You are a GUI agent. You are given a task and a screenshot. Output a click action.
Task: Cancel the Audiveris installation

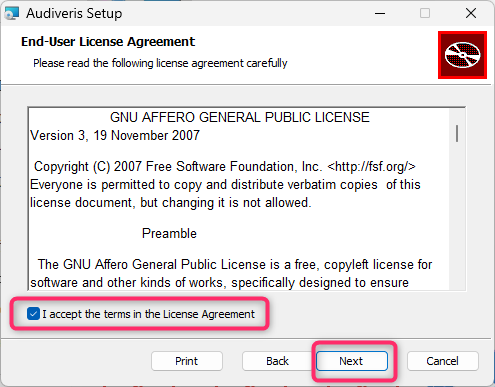[443, 361]
